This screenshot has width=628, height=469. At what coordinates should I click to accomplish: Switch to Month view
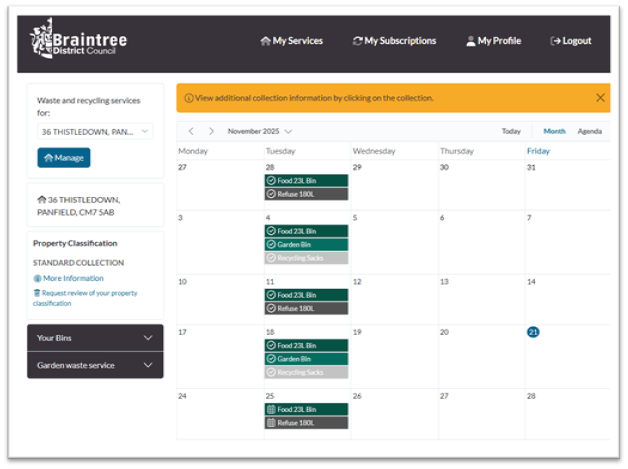[554, 131]
